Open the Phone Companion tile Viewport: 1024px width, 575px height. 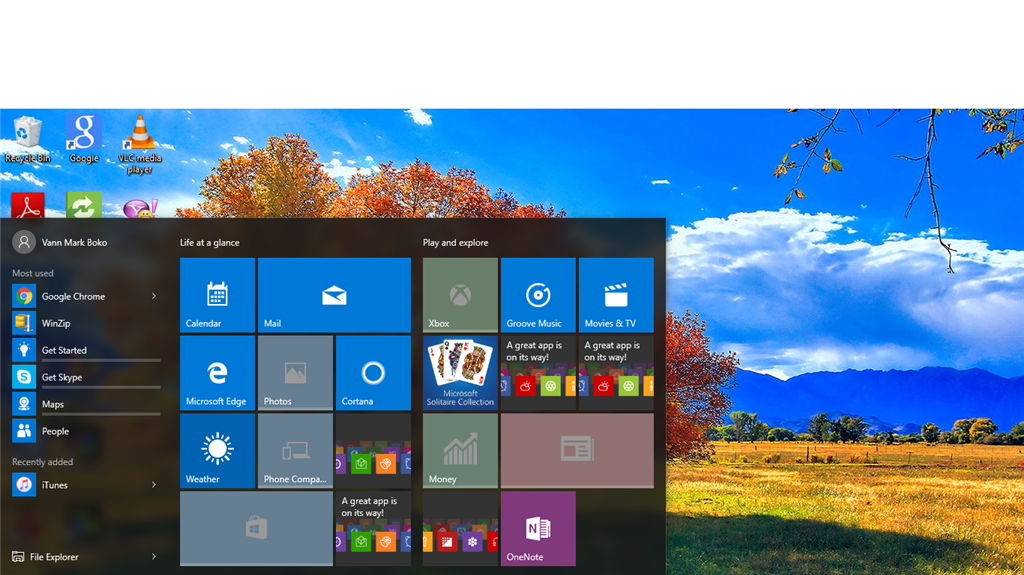click(295, 451)
